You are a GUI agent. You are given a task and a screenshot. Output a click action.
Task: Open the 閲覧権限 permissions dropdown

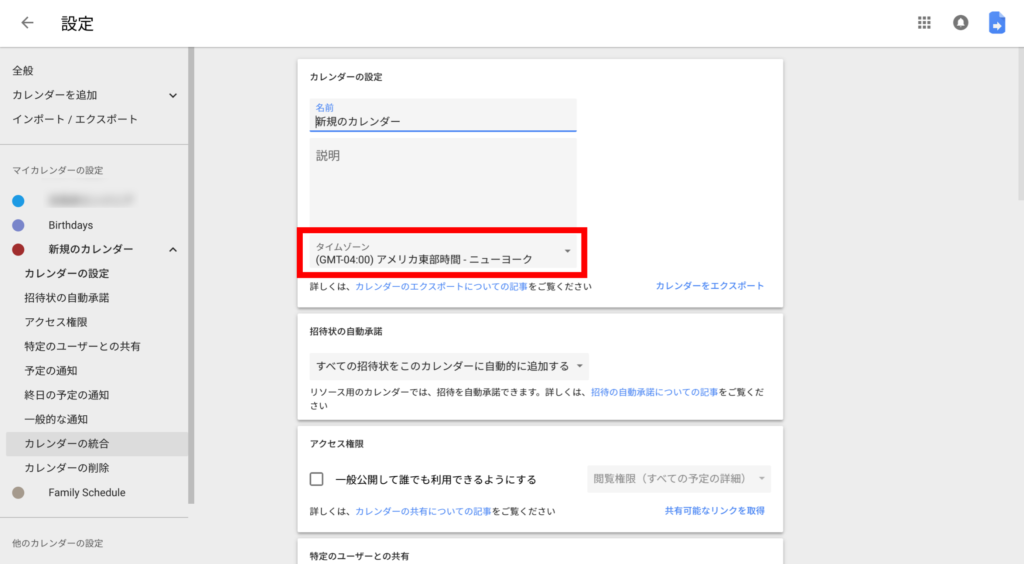coord(678,479)
